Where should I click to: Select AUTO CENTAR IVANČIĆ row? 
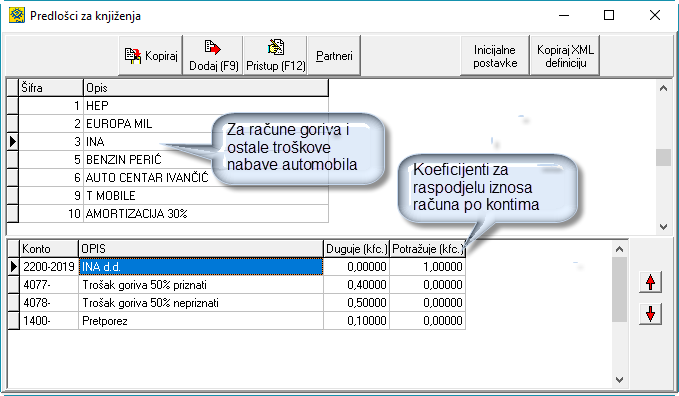173,178
